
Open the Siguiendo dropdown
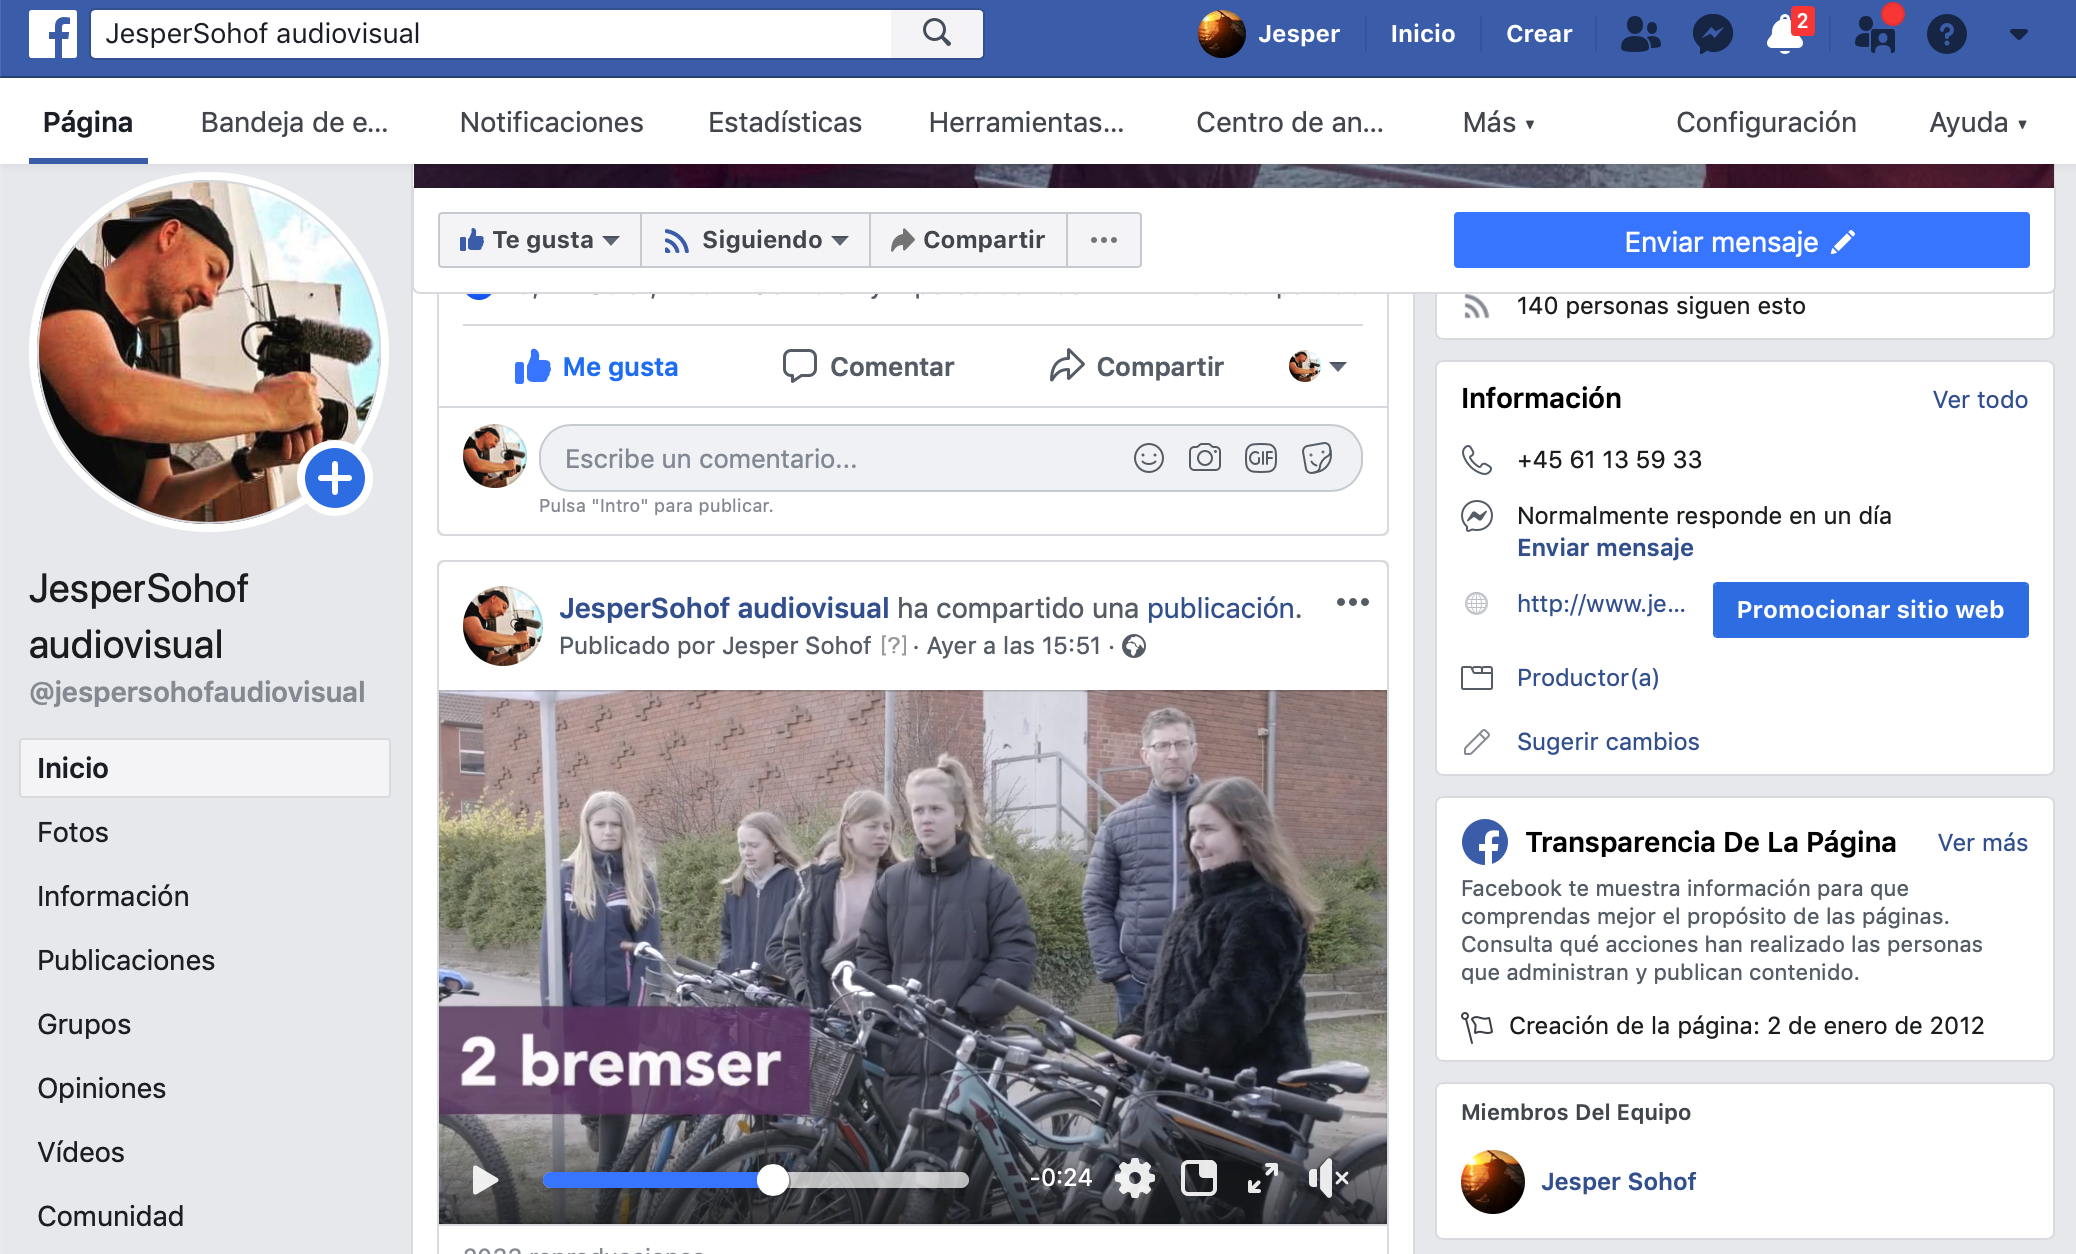pos(756,240)
